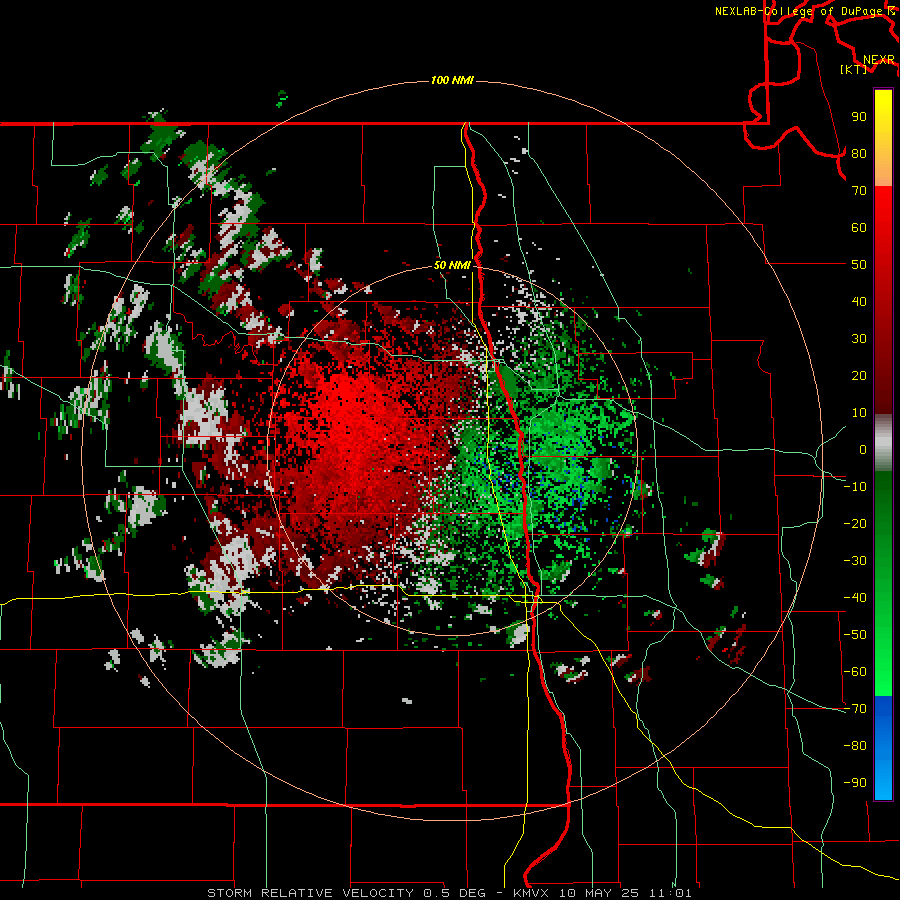The image size is (900, 900).
Task: Select the "[KT]" units label above the scale
Action: click(x=854, y=69)
